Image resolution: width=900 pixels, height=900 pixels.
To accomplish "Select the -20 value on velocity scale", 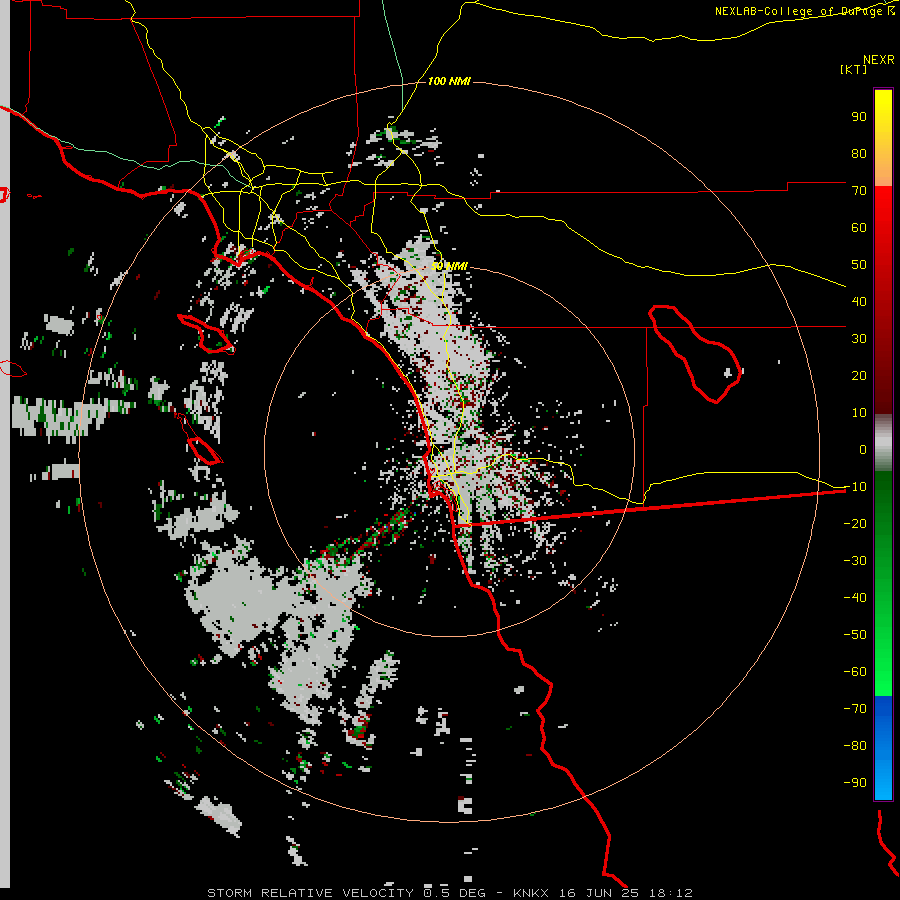I will click(855, 524).
